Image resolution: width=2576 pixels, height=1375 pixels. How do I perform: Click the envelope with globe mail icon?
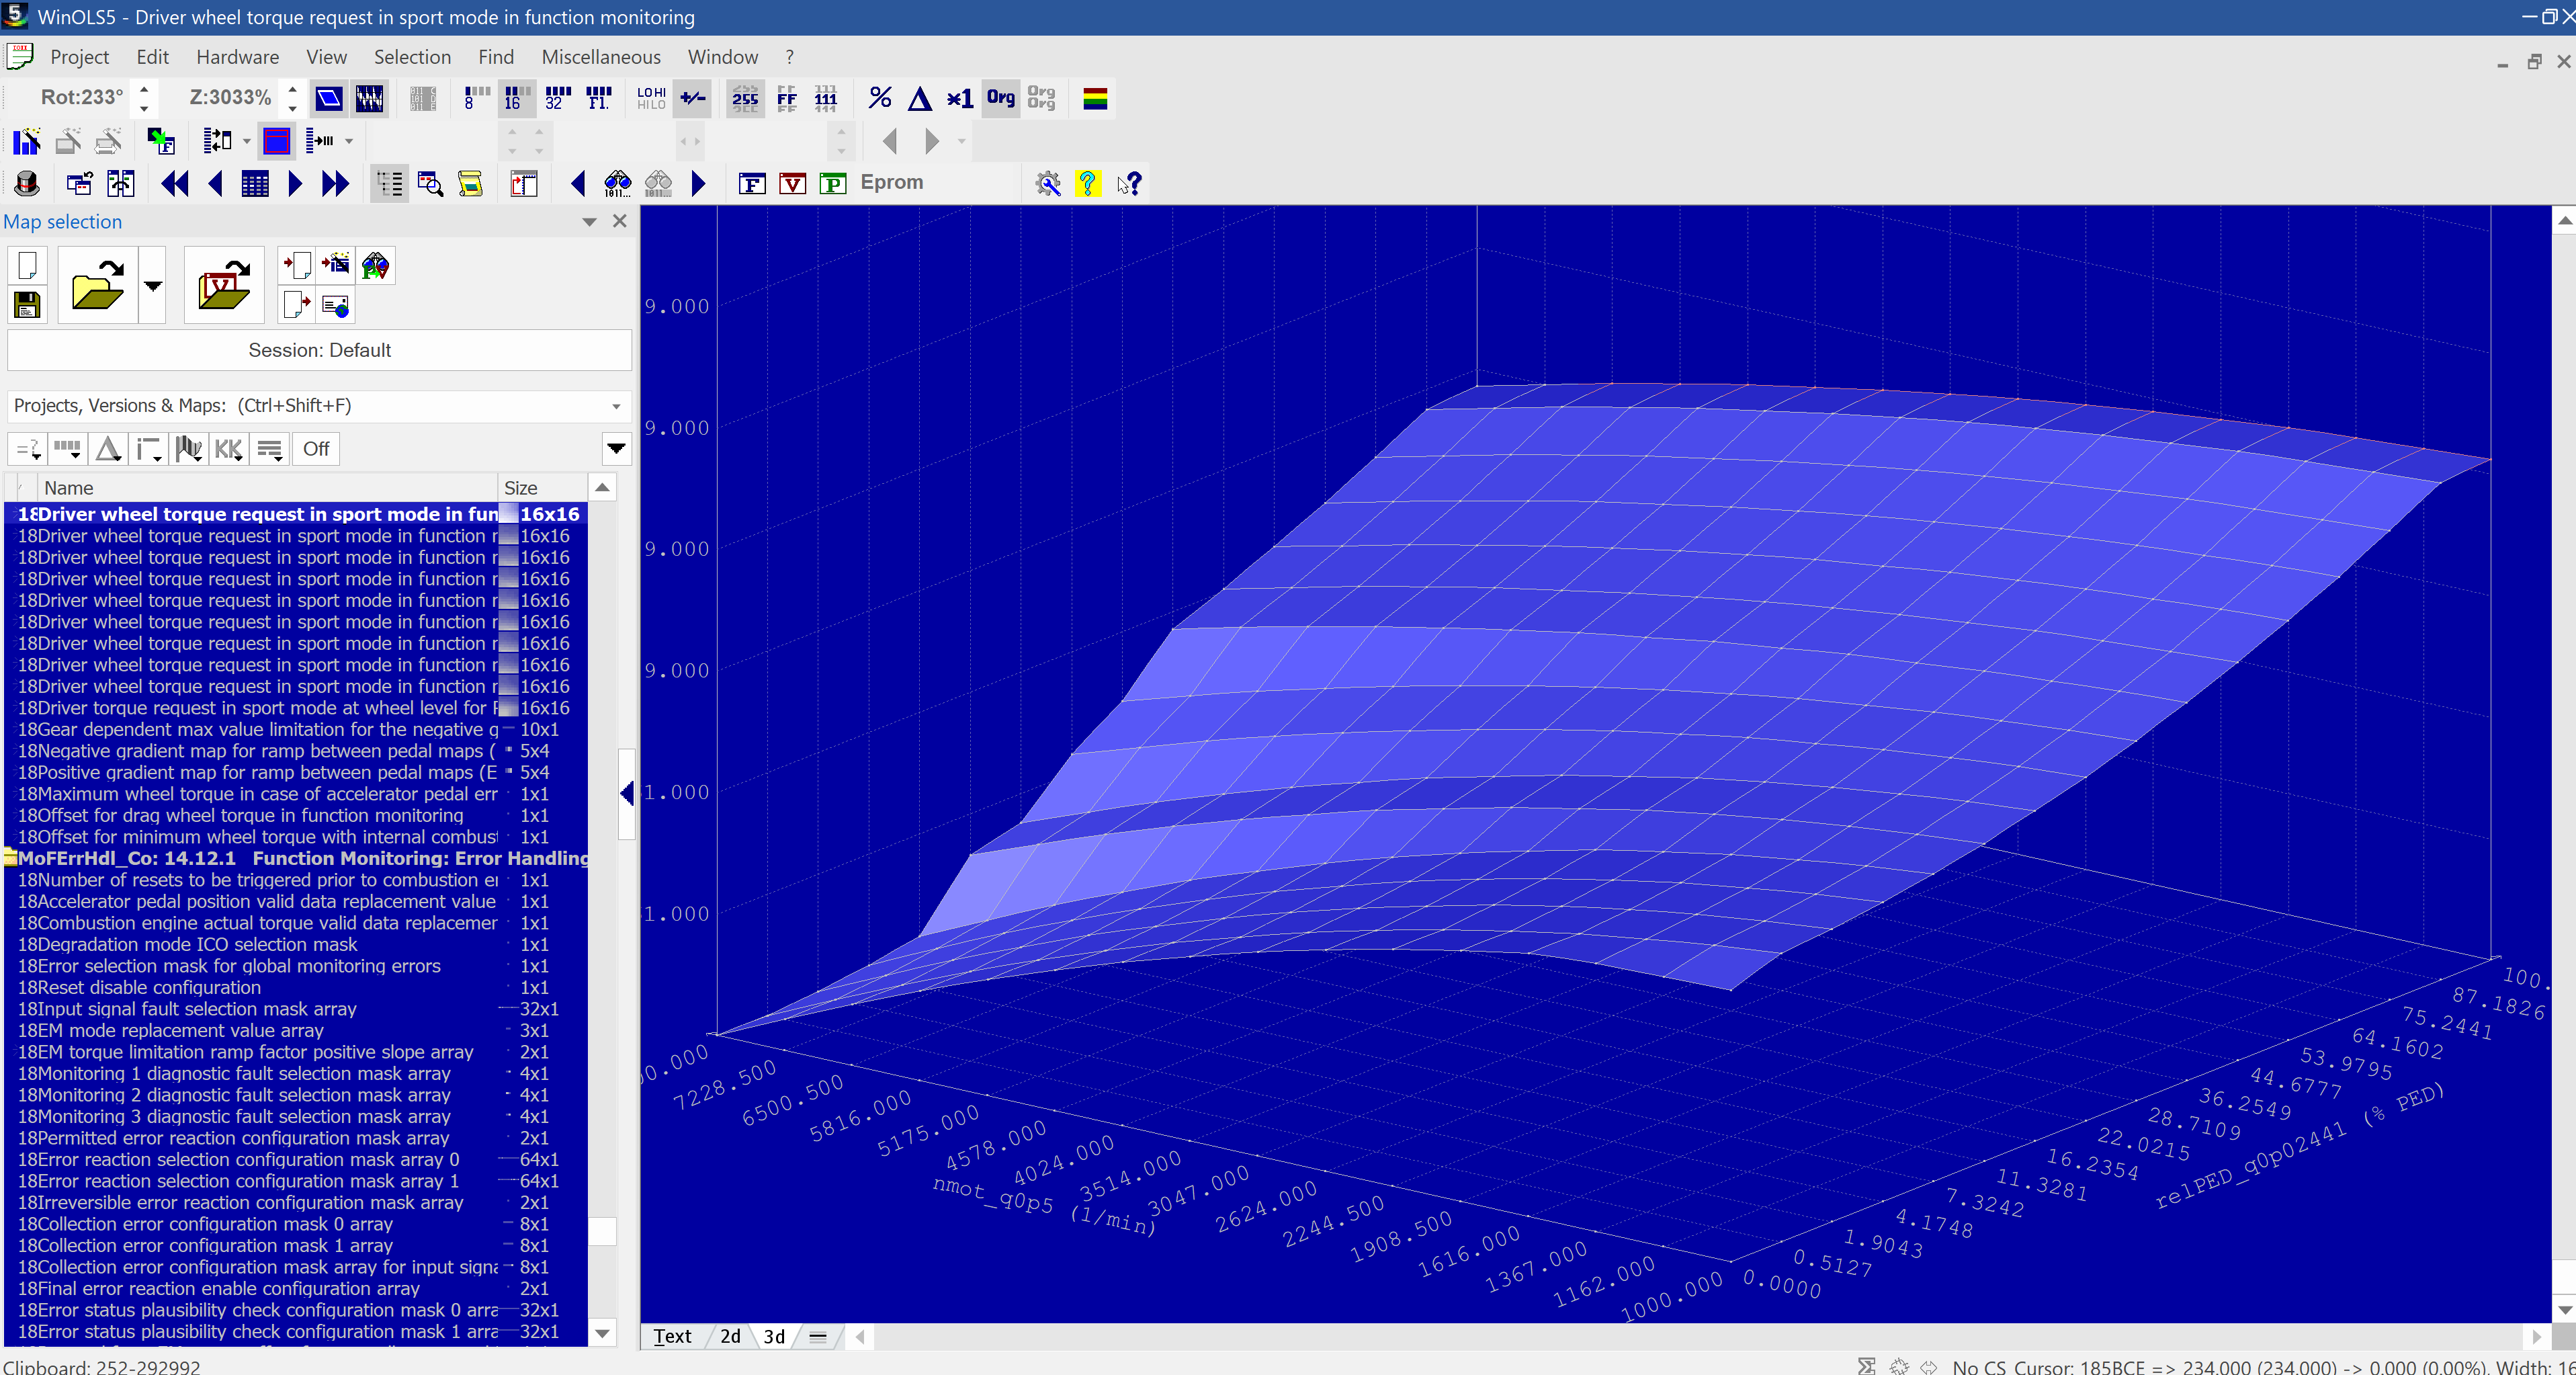335,304
